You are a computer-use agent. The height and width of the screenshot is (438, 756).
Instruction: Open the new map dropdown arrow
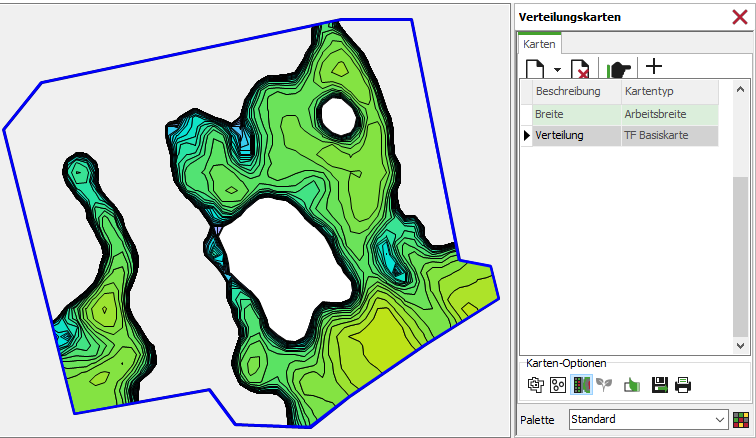(557, 70)
